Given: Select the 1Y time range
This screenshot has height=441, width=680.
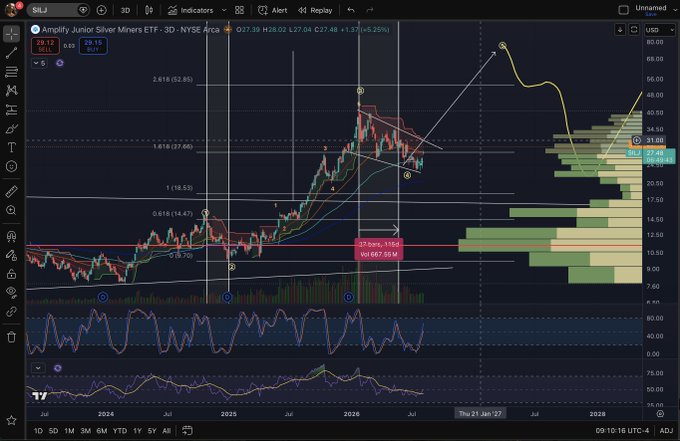Looking at the screenshot, I should tap(137, 431).
